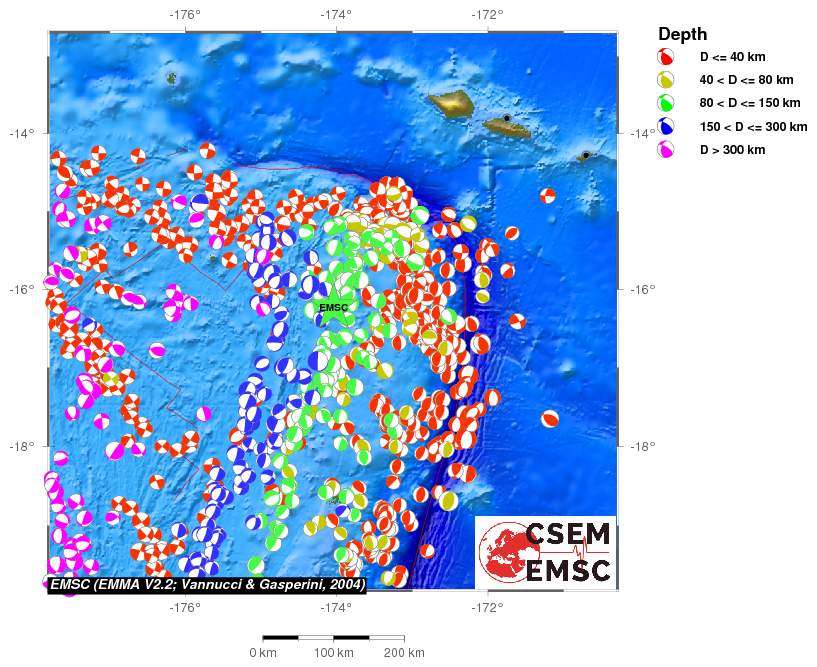Click the small green island near -176°
Viewport: 817px width, 667px height.
tap(172, 77)
